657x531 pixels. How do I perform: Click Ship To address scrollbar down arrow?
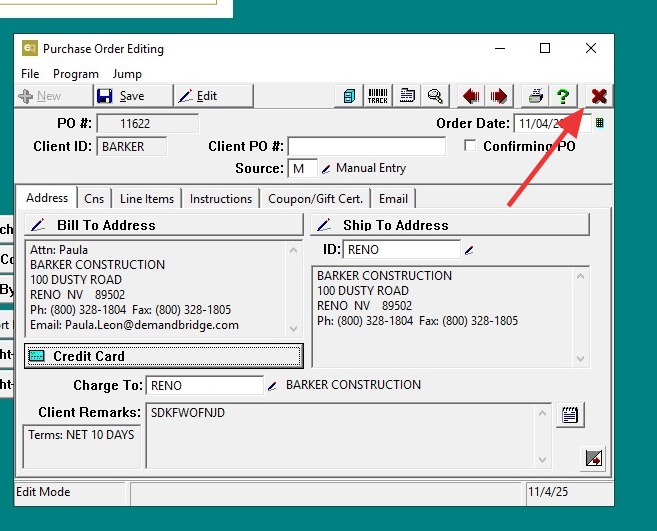tap(580, 359)
